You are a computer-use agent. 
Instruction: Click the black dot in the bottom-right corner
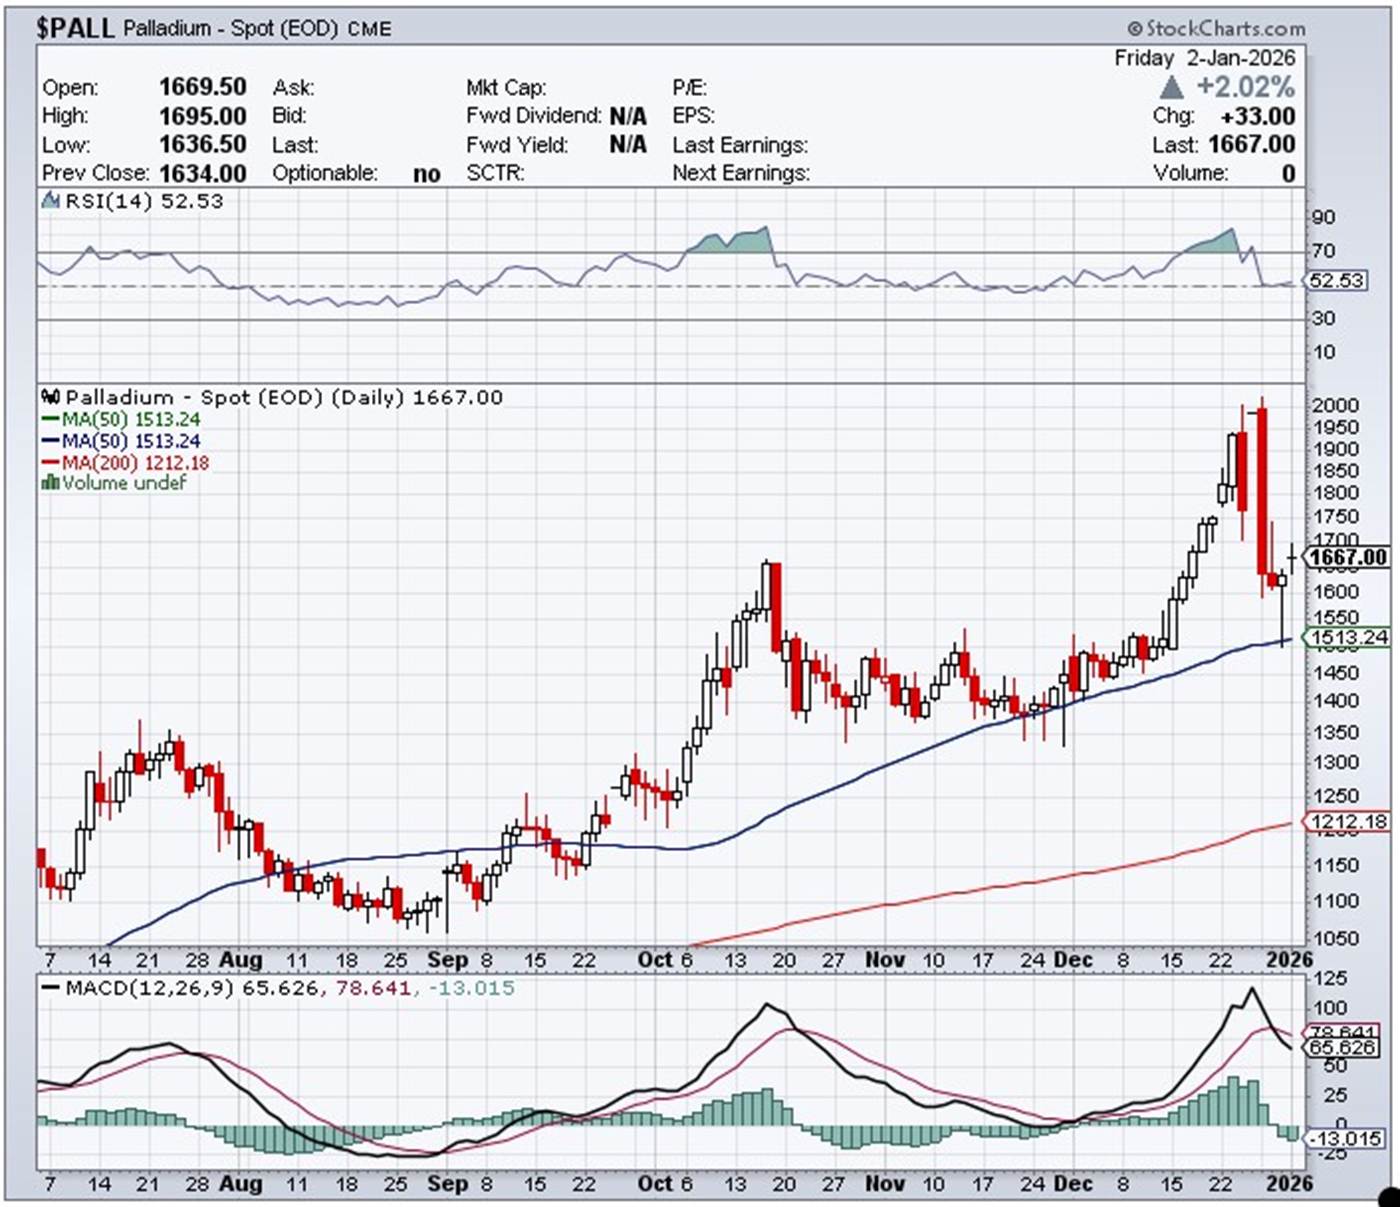click(1390, 1196)
